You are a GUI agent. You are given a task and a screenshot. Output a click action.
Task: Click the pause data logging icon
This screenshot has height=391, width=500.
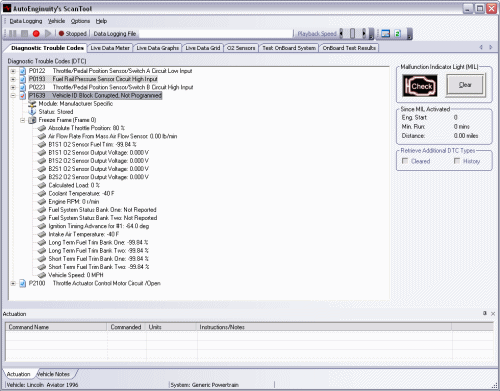point(13,34)
